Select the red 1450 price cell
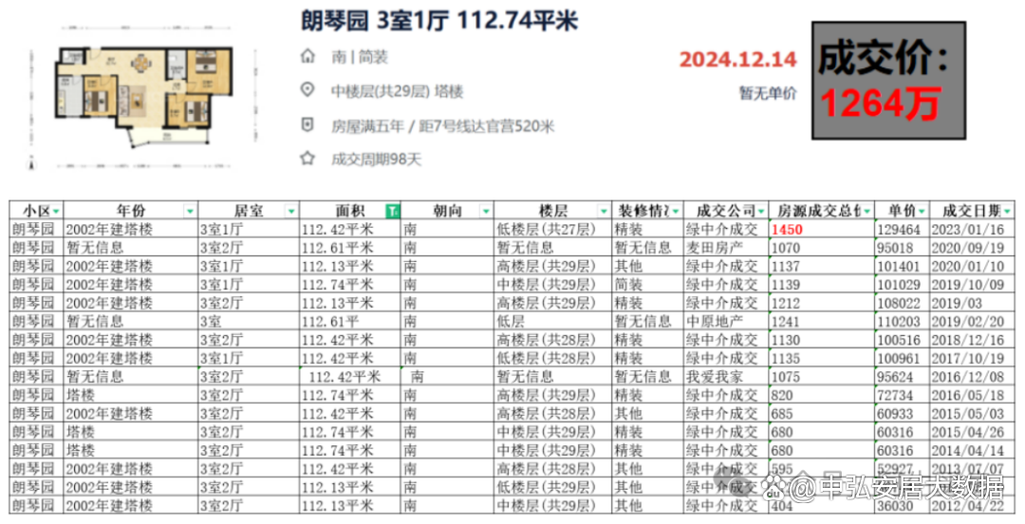Image resolution: width=1025 pixels, height=524 pixels. [787, 229]
